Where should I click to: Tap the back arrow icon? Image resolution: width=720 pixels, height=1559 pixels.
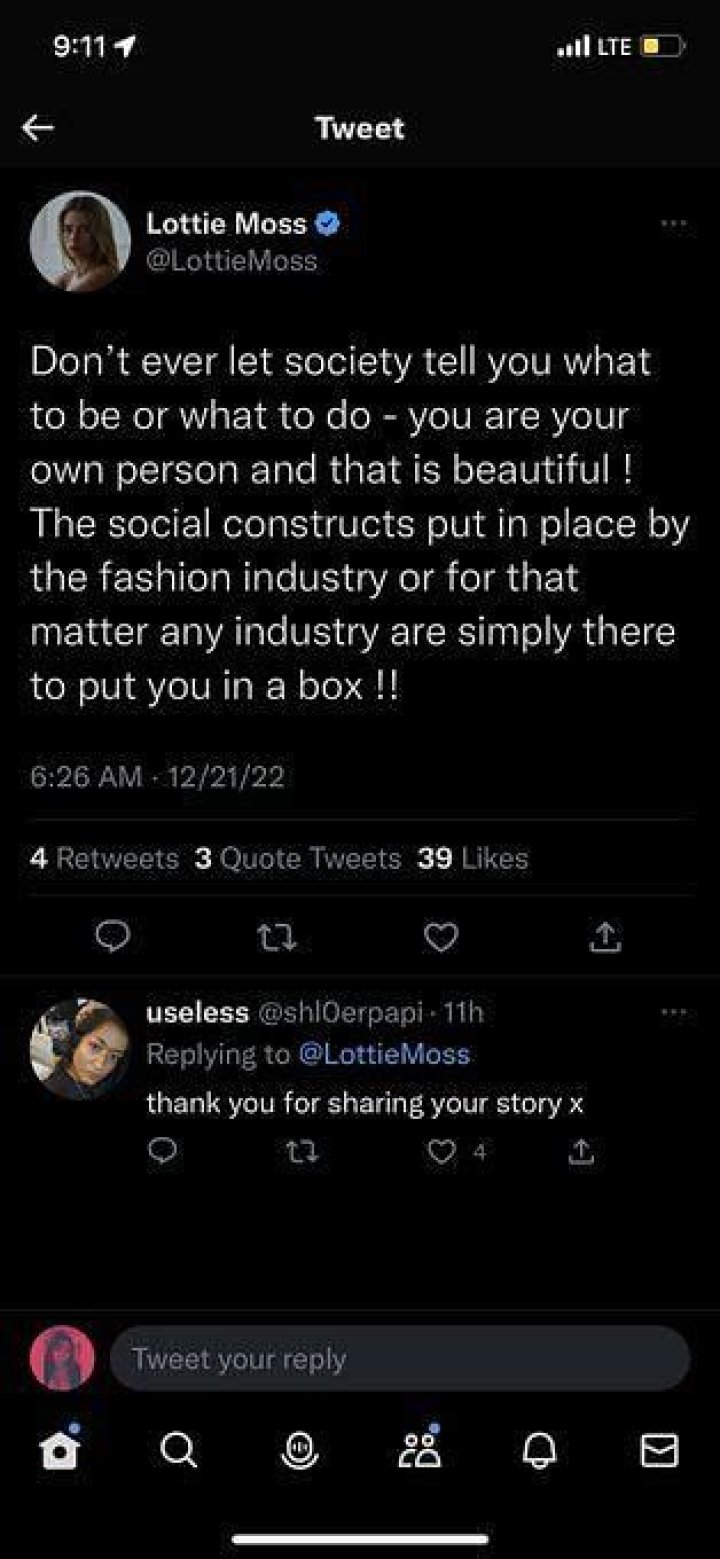(x=38, y=128)
